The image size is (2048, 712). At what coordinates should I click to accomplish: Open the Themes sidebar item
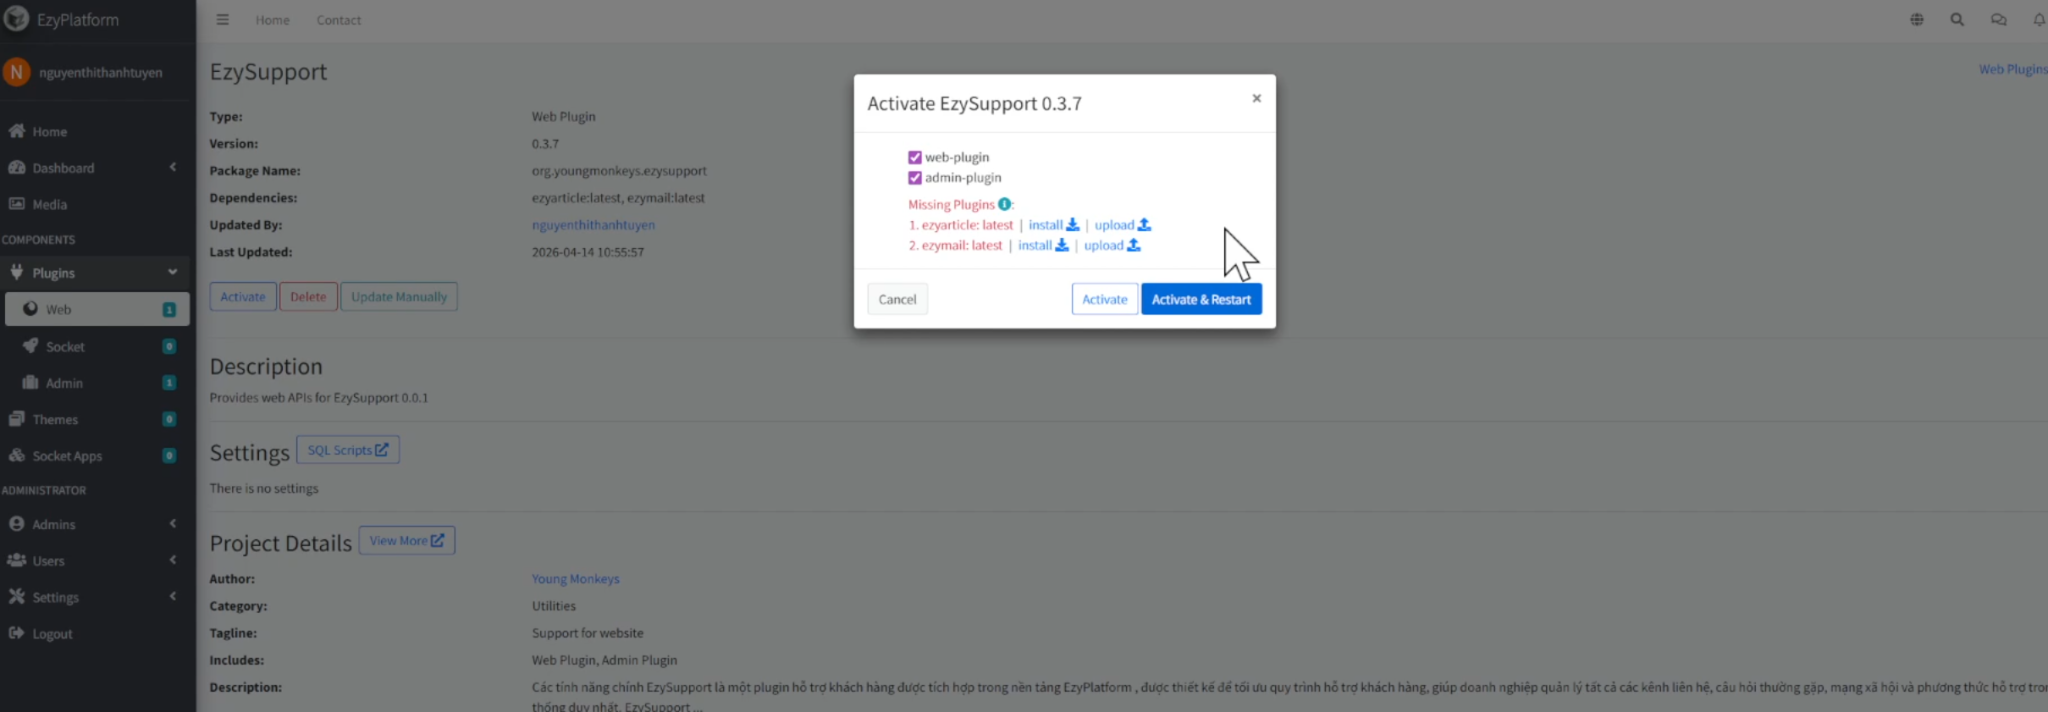[x=56, y=420]
